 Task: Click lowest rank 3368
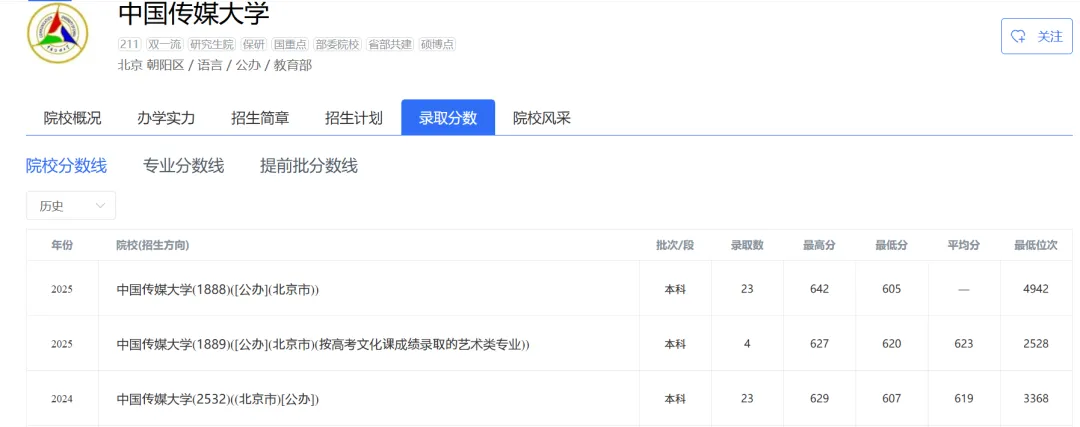(1036, 399)
